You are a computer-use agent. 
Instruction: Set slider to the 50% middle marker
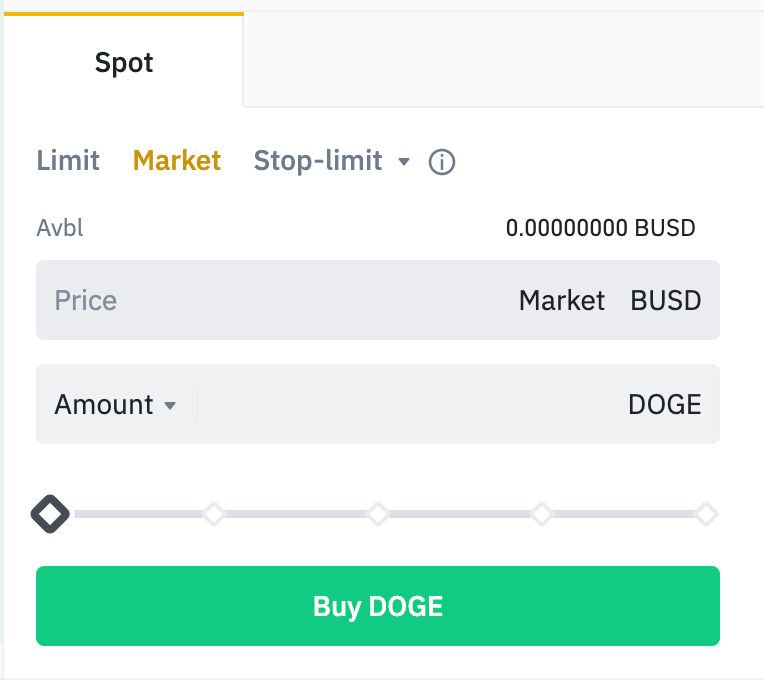378,514
